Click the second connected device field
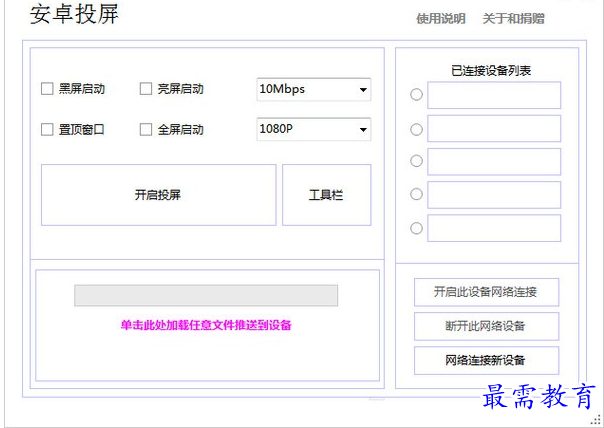The width and height of the screenshot is (604, 428). (x=494, y=128)
